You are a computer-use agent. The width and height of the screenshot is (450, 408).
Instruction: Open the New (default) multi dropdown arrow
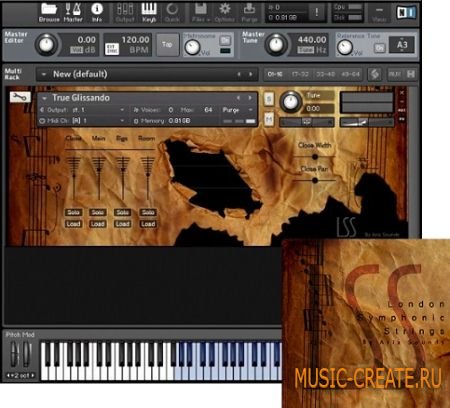click(x=44, y=74)
